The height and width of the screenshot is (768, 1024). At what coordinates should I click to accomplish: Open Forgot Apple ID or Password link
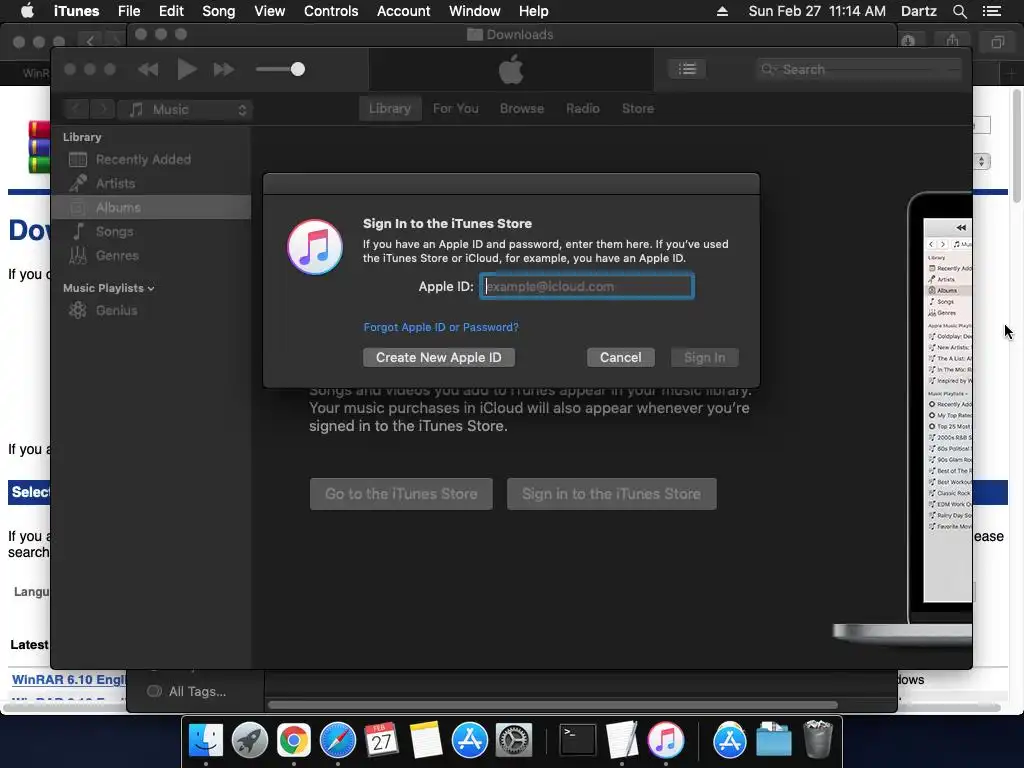[x=441, y=327]
